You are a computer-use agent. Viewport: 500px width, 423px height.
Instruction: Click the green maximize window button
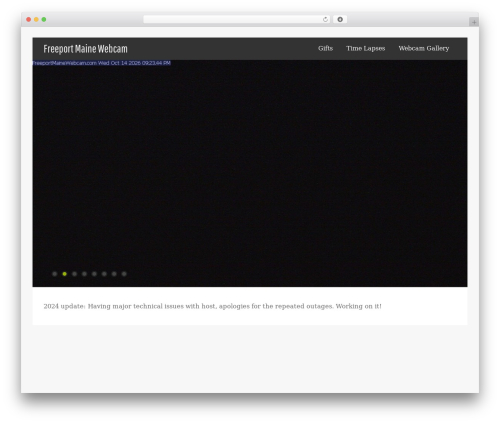click(x=44, y=19)
